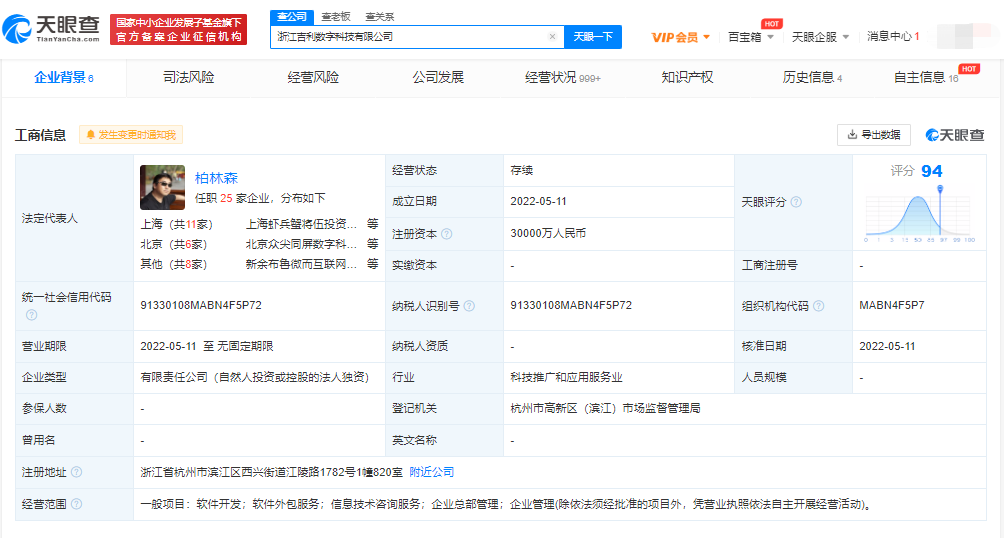Open 消息中心 notifications

point(893,37)
